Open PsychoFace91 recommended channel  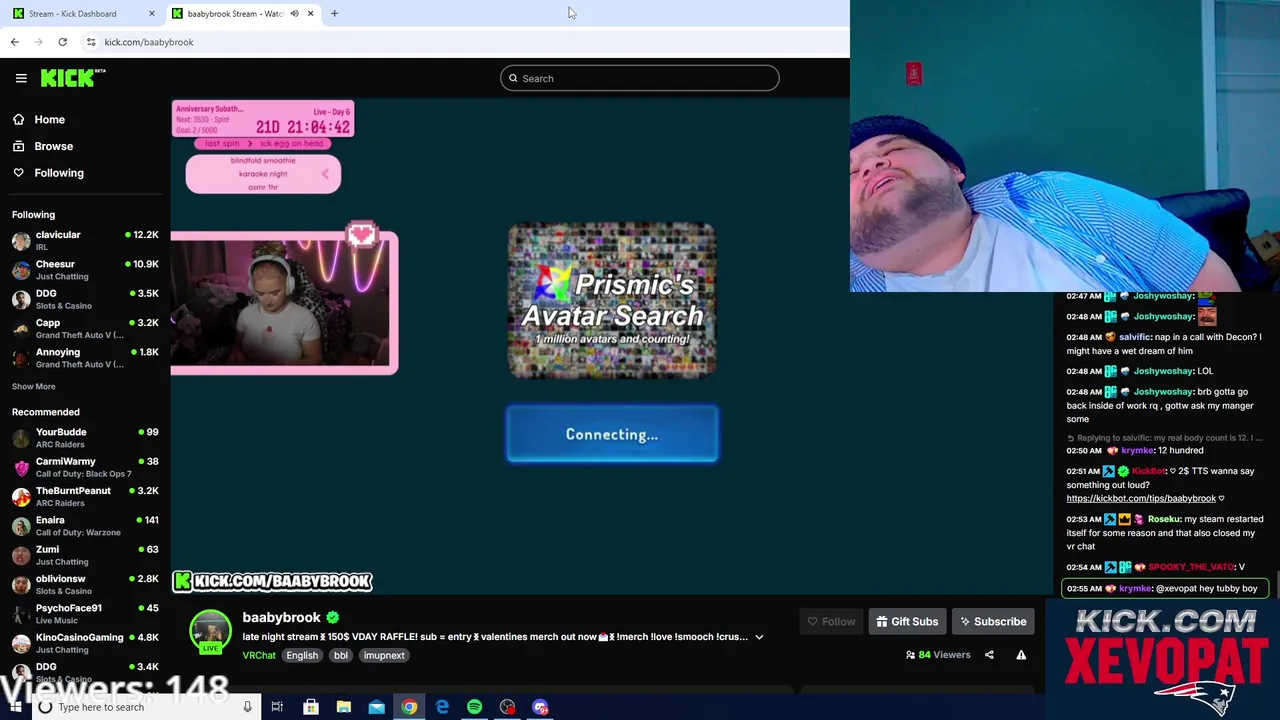point(85,614)
